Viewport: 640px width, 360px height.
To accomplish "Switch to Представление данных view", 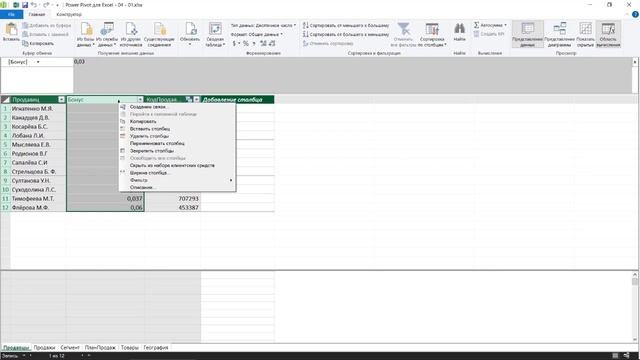I will point(527,35).
